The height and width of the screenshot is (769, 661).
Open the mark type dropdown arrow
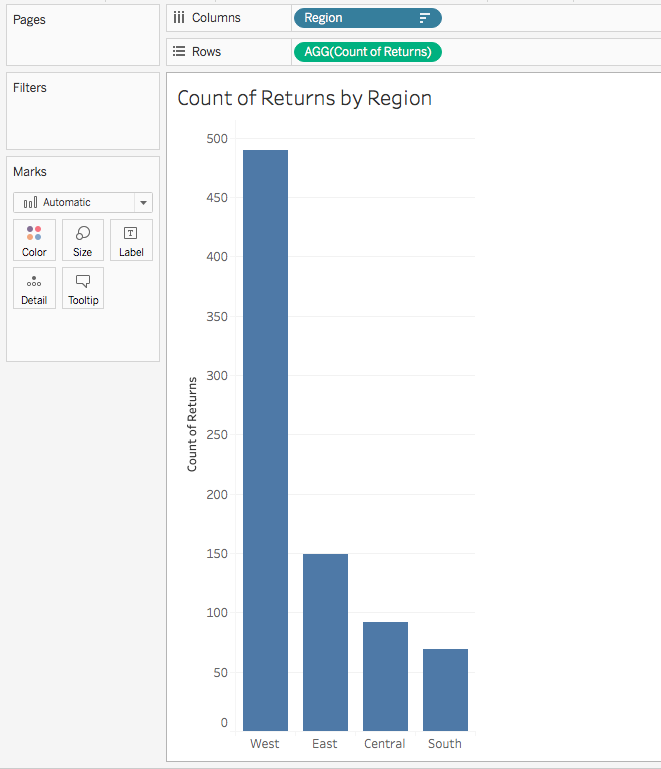point(143,202)
